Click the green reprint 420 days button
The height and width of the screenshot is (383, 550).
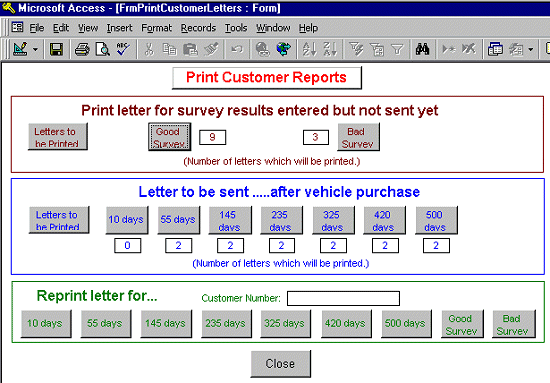(x=346, y=323)
